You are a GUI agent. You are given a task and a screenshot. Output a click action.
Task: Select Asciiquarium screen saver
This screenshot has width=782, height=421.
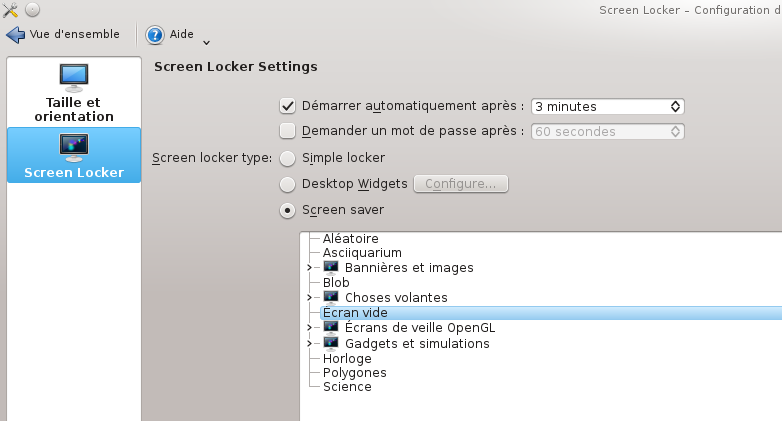(362, 253)
